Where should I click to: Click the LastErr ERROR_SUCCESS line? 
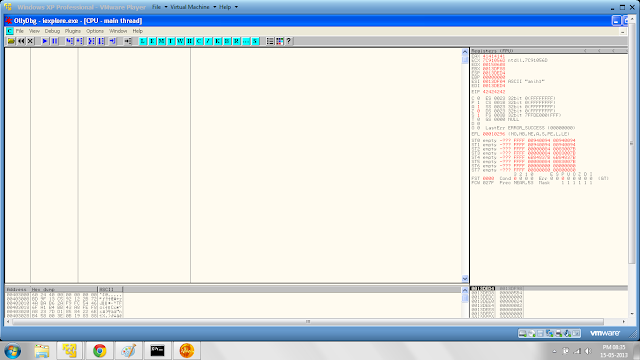[x=530, y=128]
